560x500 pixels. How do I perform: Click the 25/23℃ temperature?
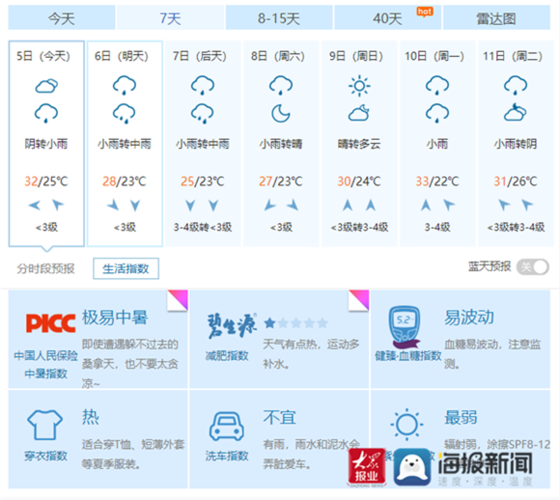[202, 181]
